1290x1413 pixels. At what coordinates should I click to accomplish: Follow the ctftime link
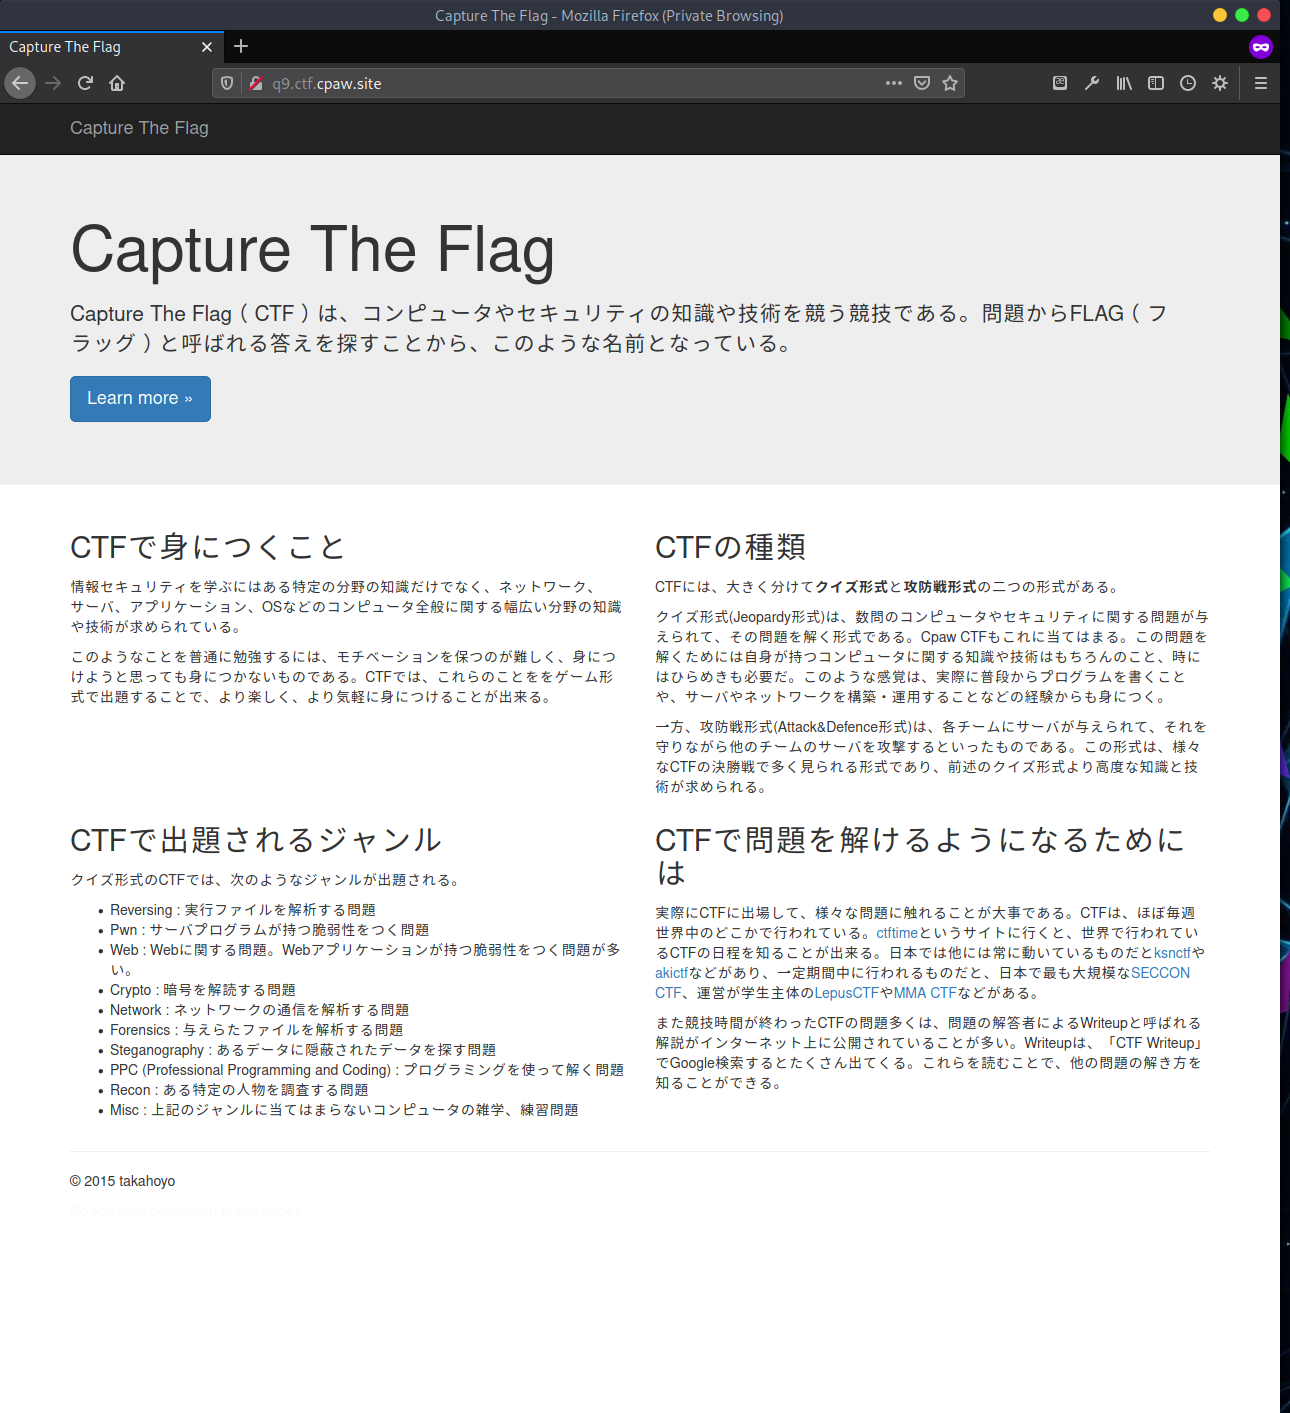[x=897, y=933]
